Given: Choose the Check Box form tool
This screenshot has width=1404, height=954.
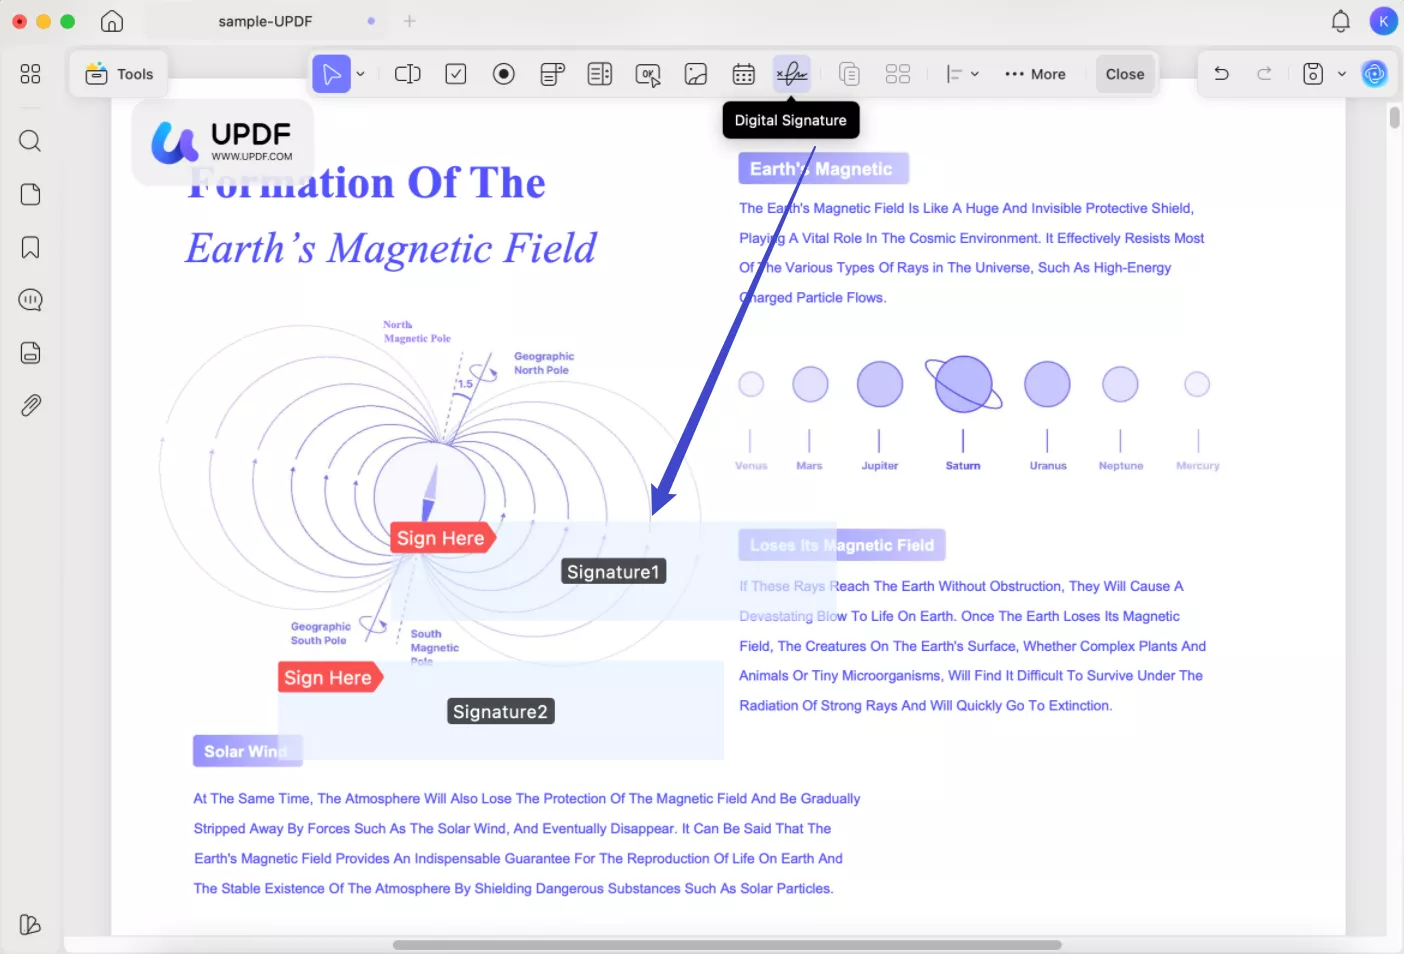Looking at the screenshot, I should 456,74.
